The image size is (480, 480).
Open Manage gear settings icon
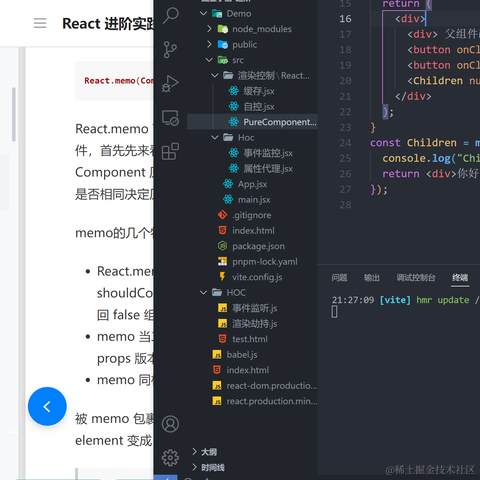(x=171, y=458)
